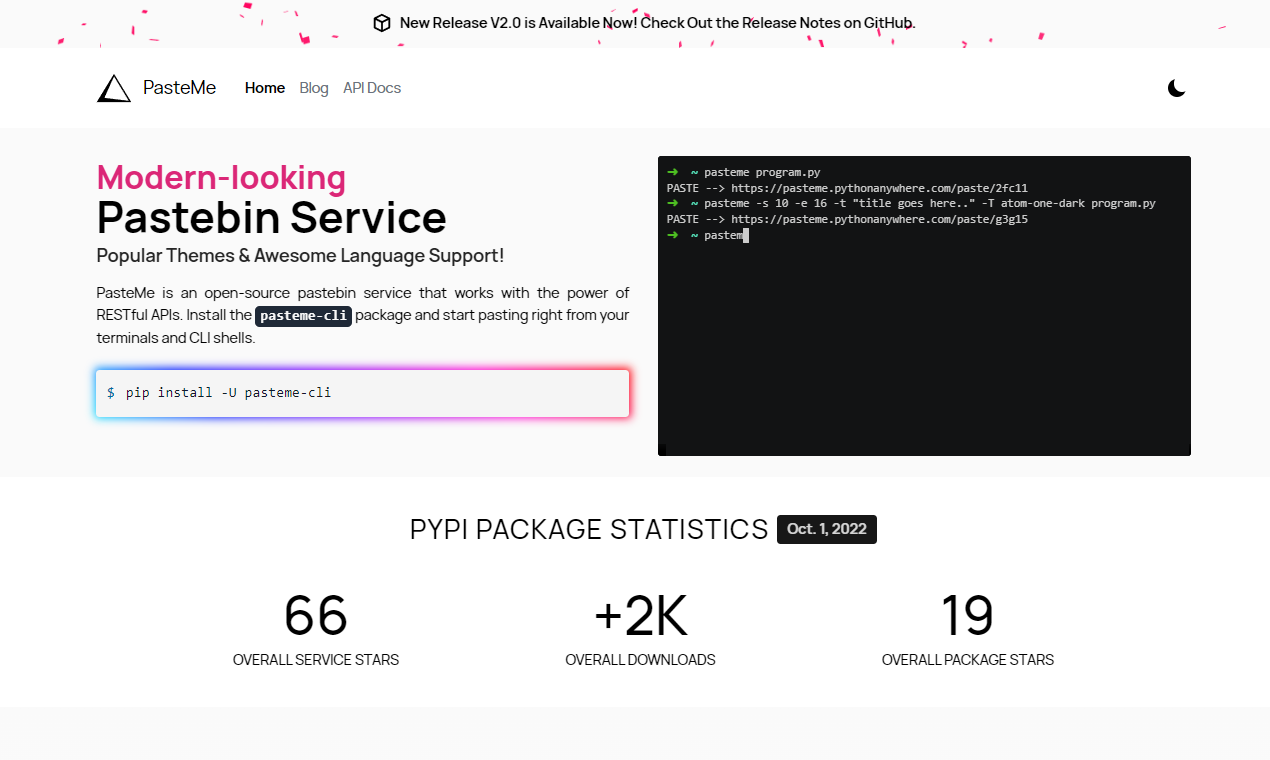The height and width of the screenshot is (760, 1270).
Task: Click the paste/g3g15 URL in terminal
Action: click(x=879, y=219)
